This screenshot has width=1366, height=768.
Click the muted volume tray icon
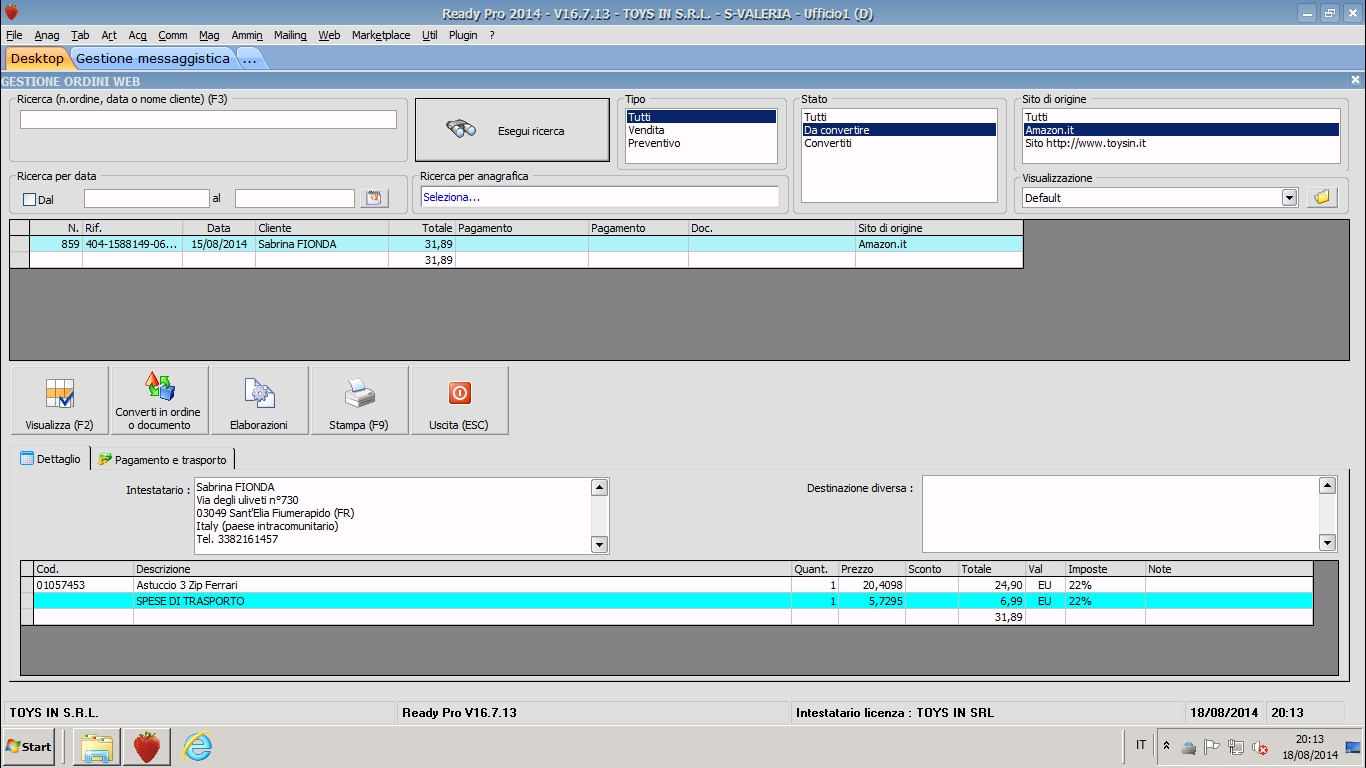pos(1259,747)
